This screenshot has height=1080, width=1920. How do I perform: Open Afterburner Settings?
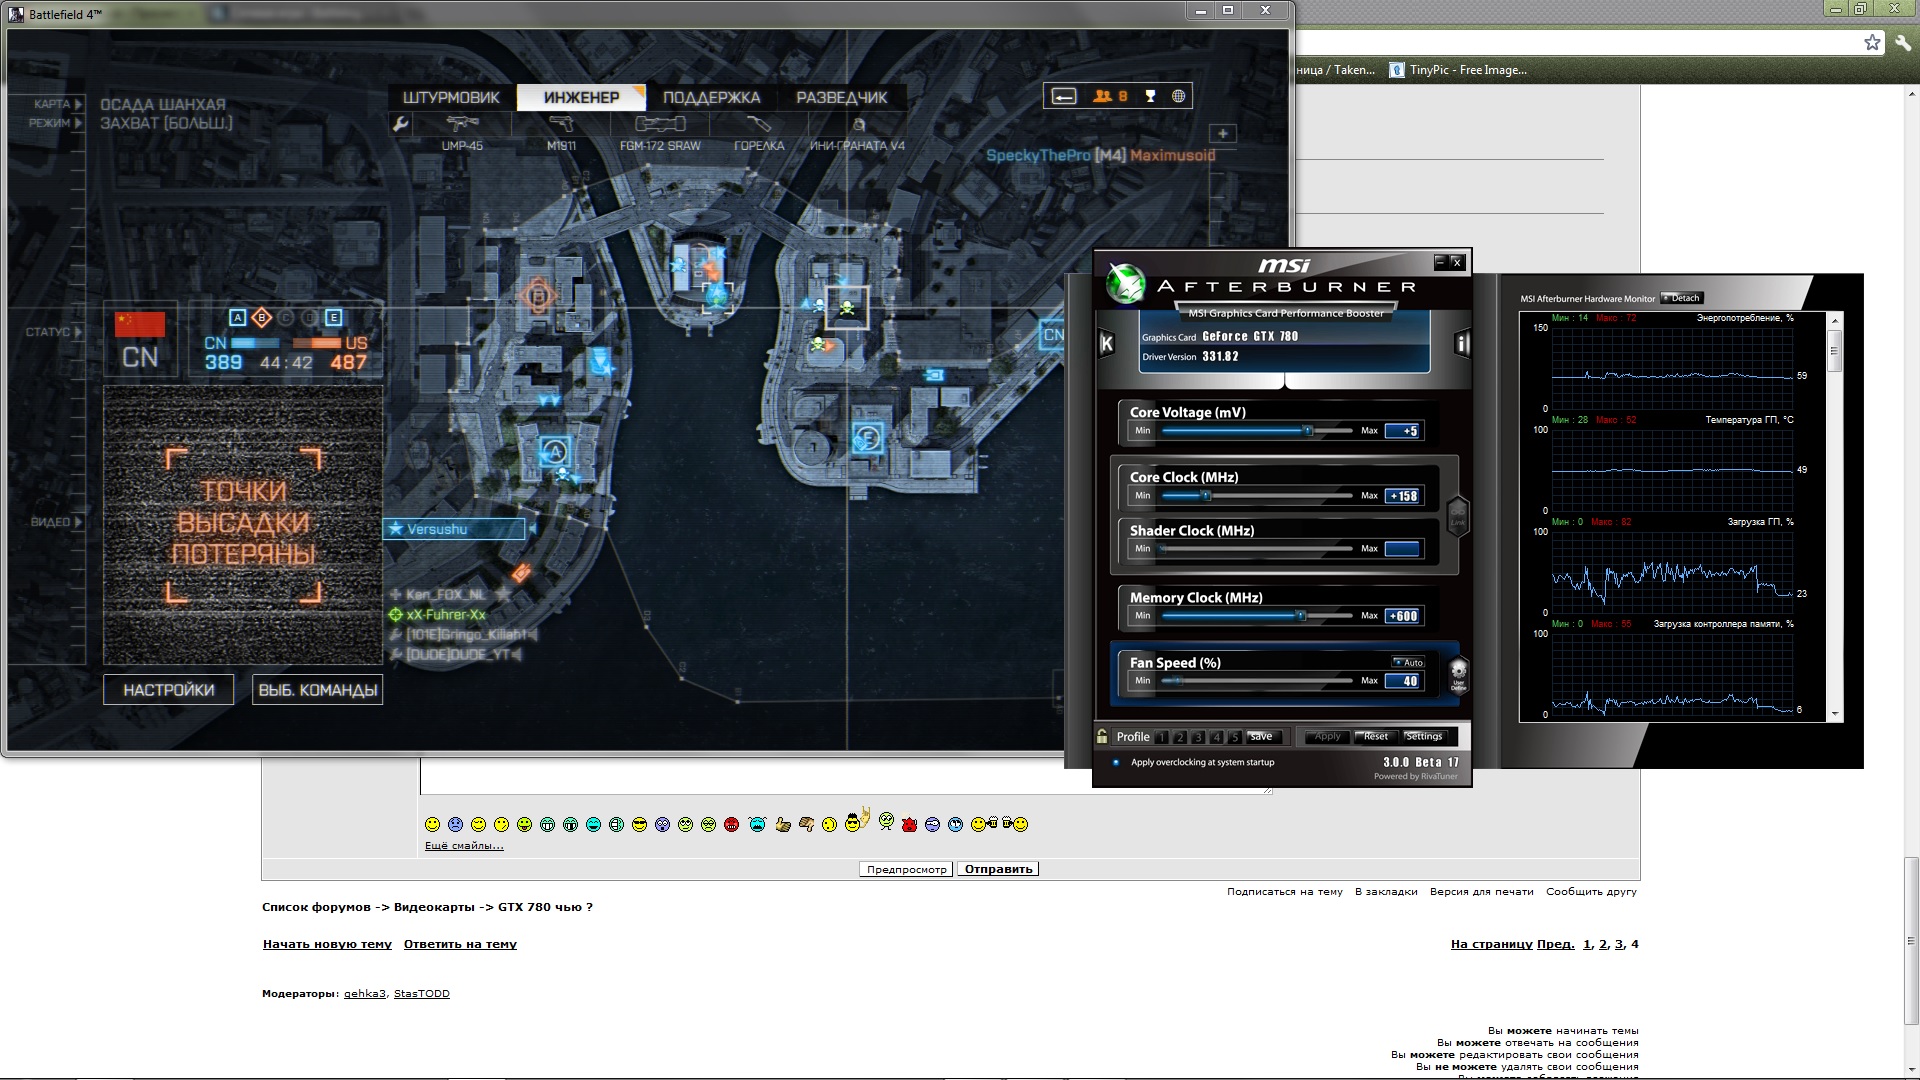click(x=1424, y=737)
